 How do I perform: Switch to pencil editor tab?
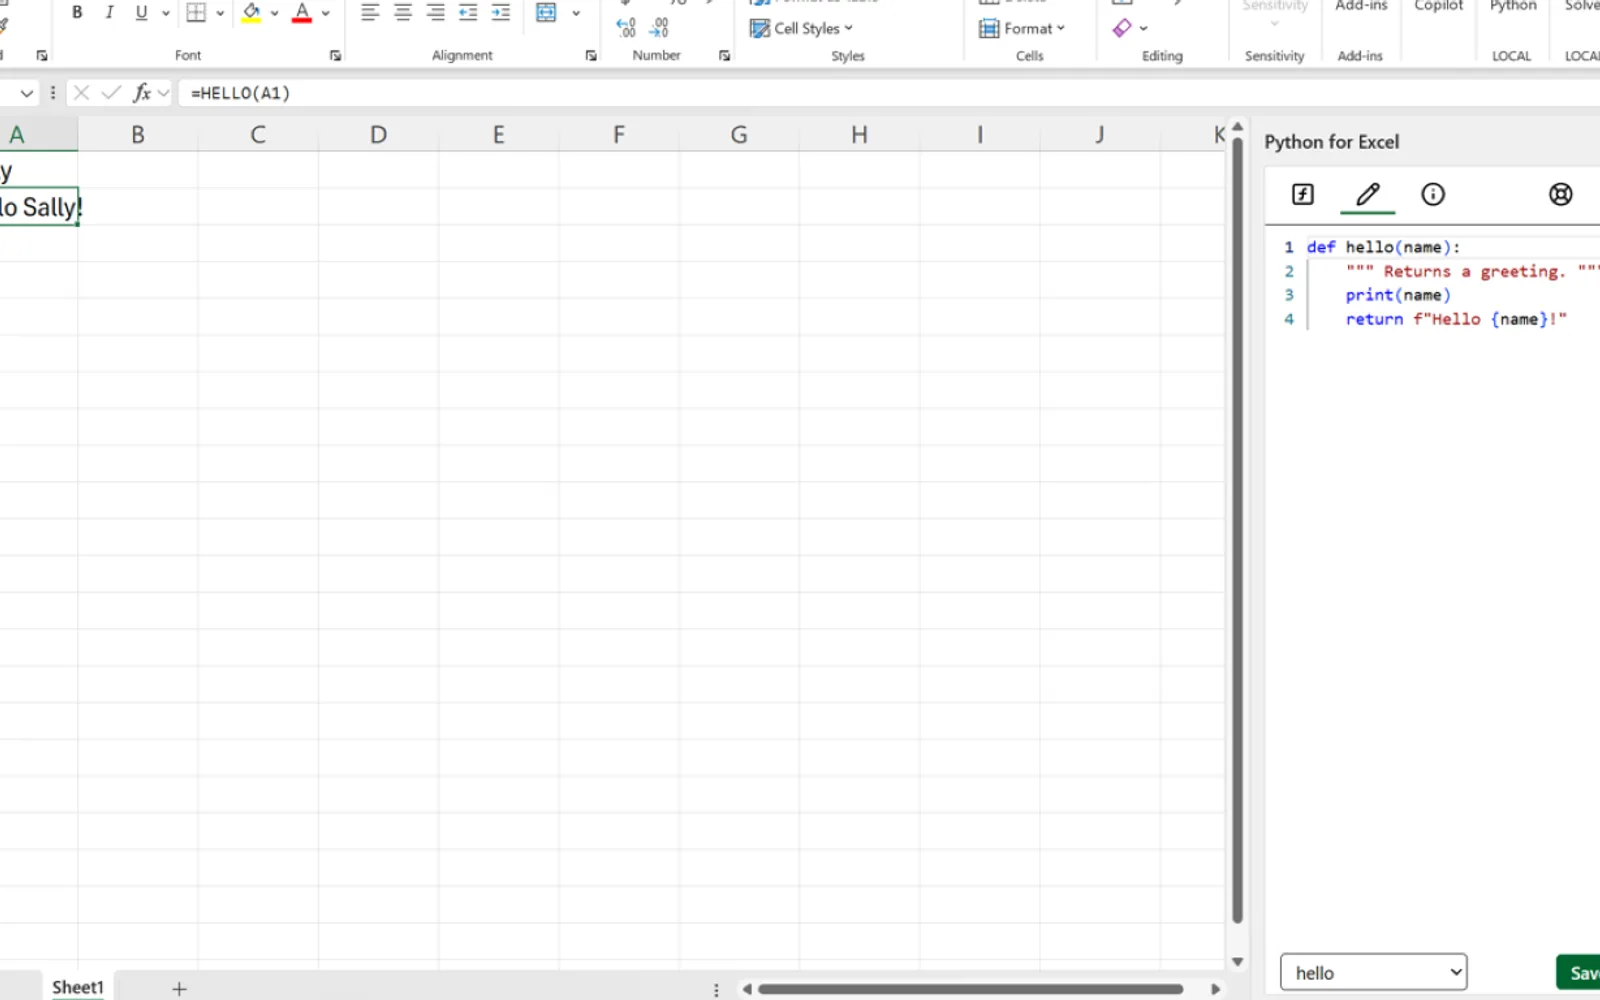tap(1368, 194)
